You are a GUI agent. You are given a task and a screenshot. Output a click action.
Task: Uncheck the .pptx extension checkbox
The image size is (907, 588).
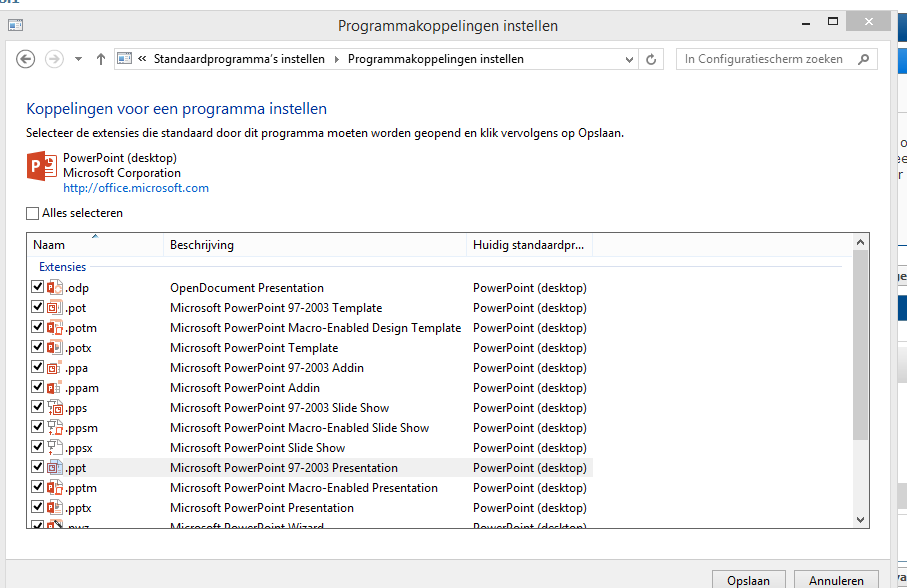click(38, 506)
